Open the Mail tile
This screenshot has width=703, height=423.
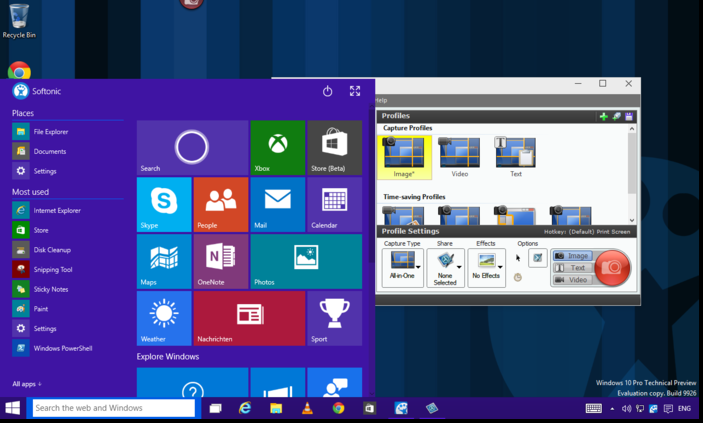point(278,205)
